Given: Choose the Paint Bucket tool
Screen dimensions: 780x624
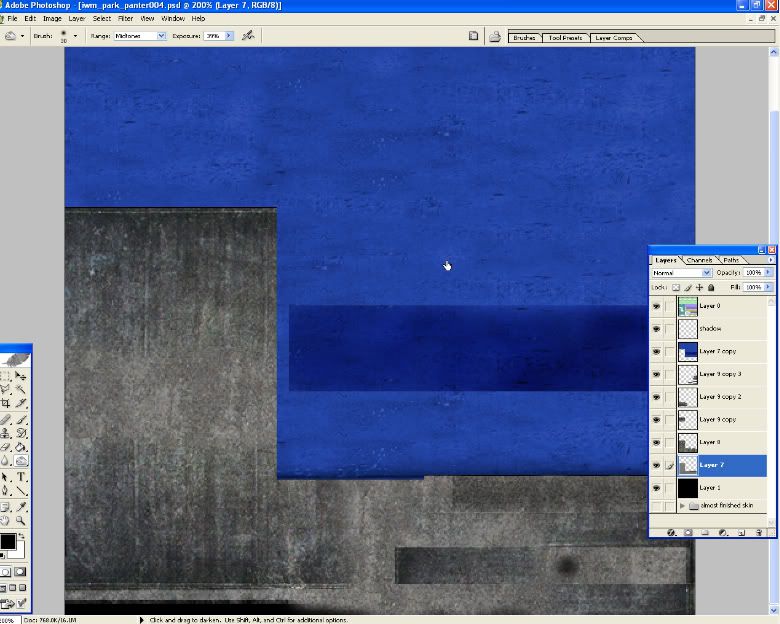Looking at the screenshot, I should pyautogui.click(x=21, y=447).
